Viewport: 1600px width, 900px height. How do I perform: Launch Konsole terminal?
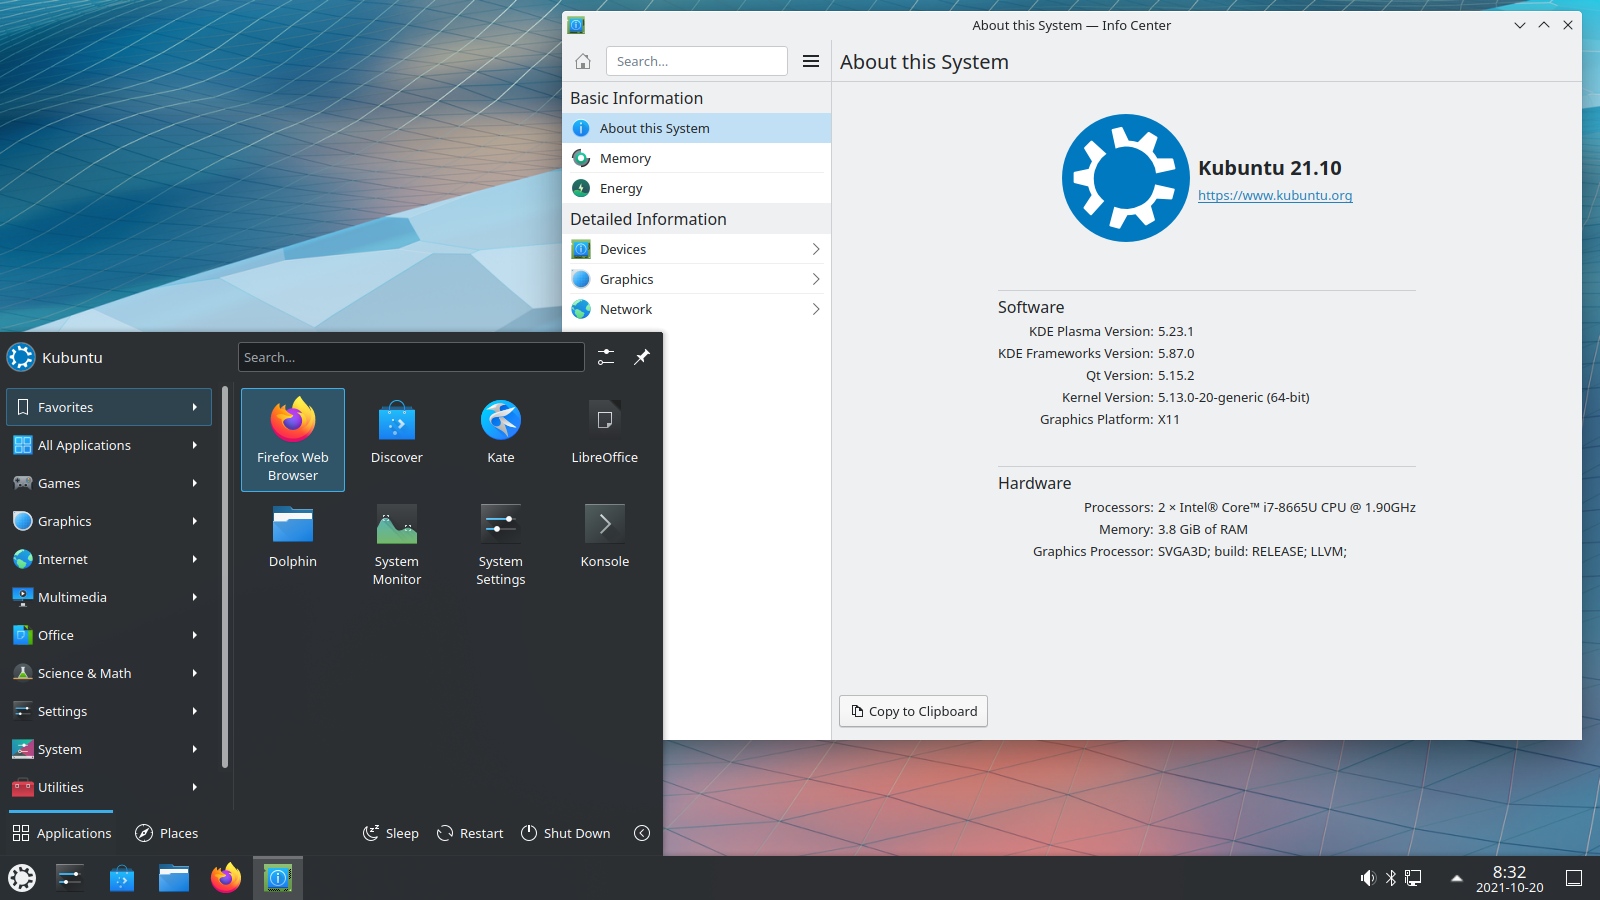605,544
